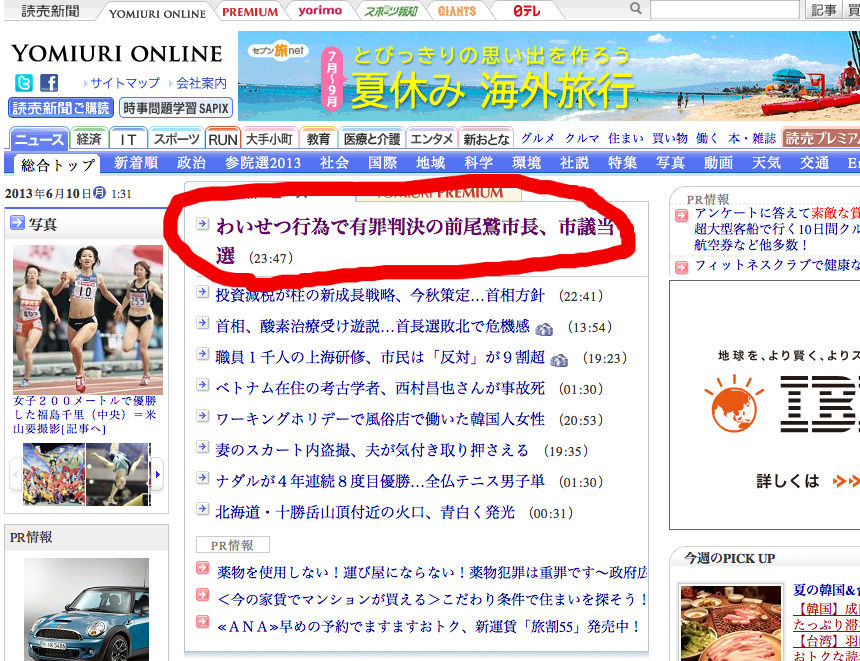Click the red bullet beside アンケート PR item
The image size is (860, 661).
click(681, 216)
